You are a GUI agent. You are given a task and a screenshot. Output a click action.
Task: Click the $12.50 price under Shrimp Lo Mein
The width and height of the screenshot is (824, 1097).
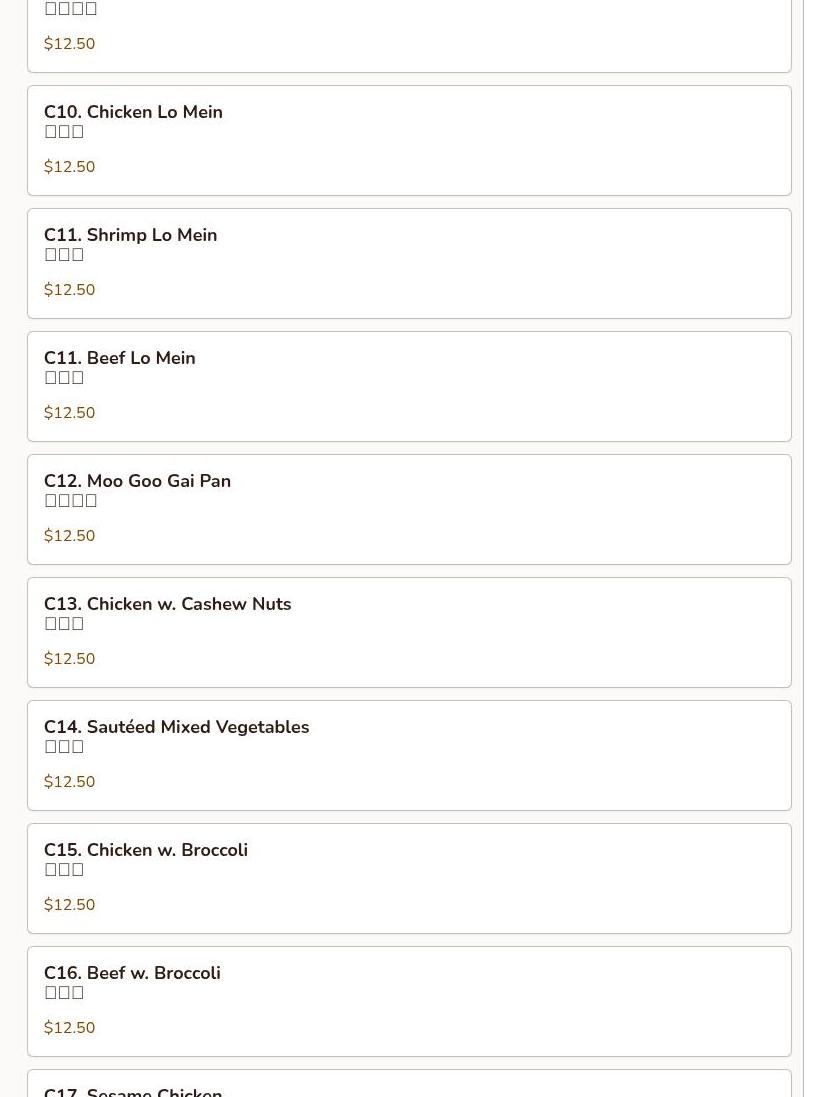pyautogui.click(x=69, y=290)
